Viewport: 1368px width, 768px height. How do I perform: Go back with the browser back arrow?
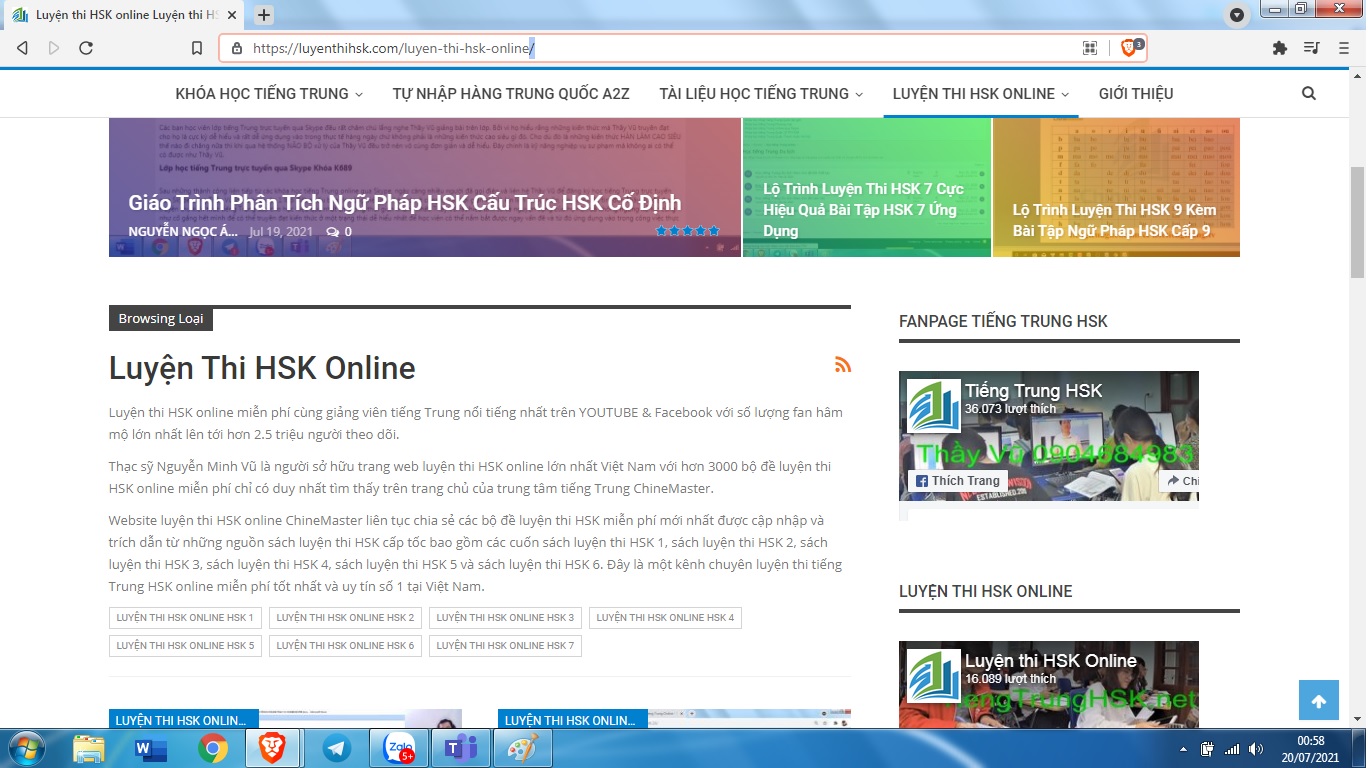tap(23, 48)
